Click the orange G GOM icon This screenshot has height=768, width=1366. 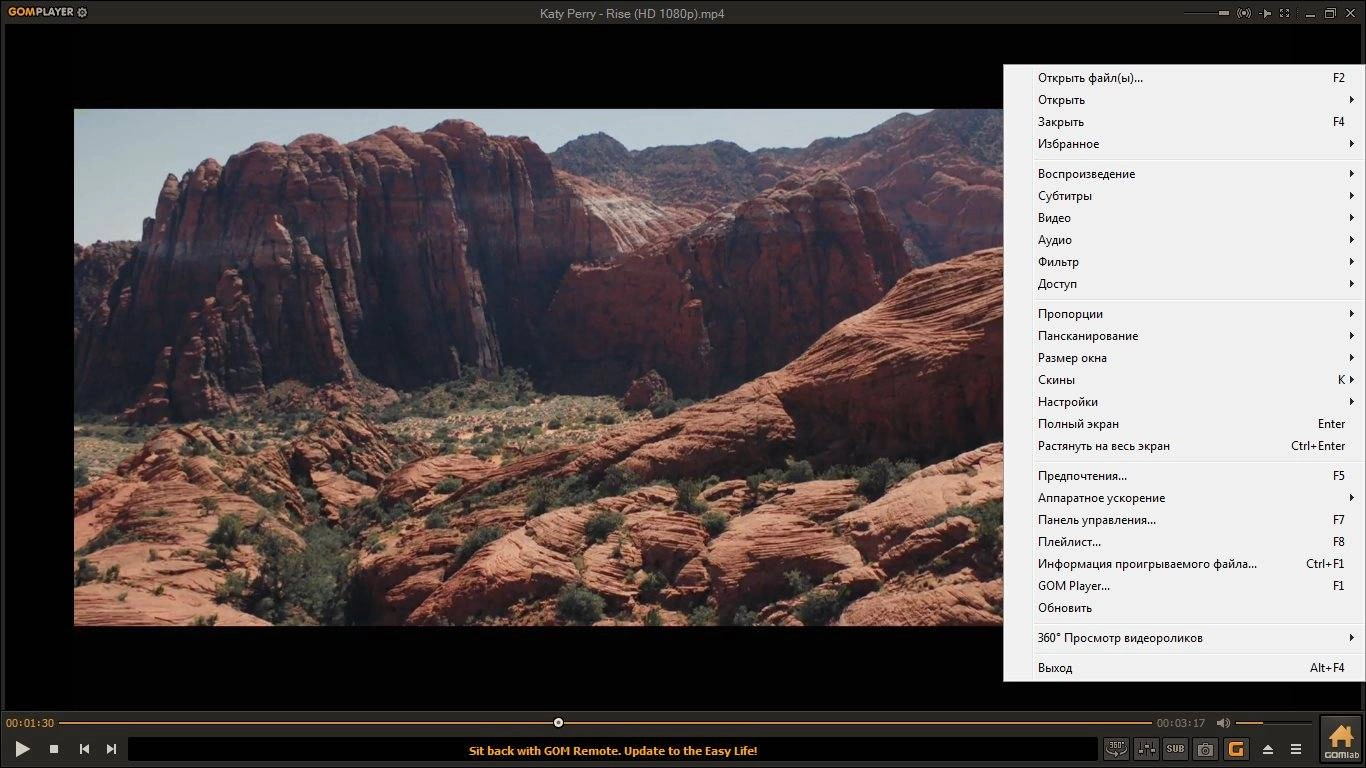click(1236, 748)
